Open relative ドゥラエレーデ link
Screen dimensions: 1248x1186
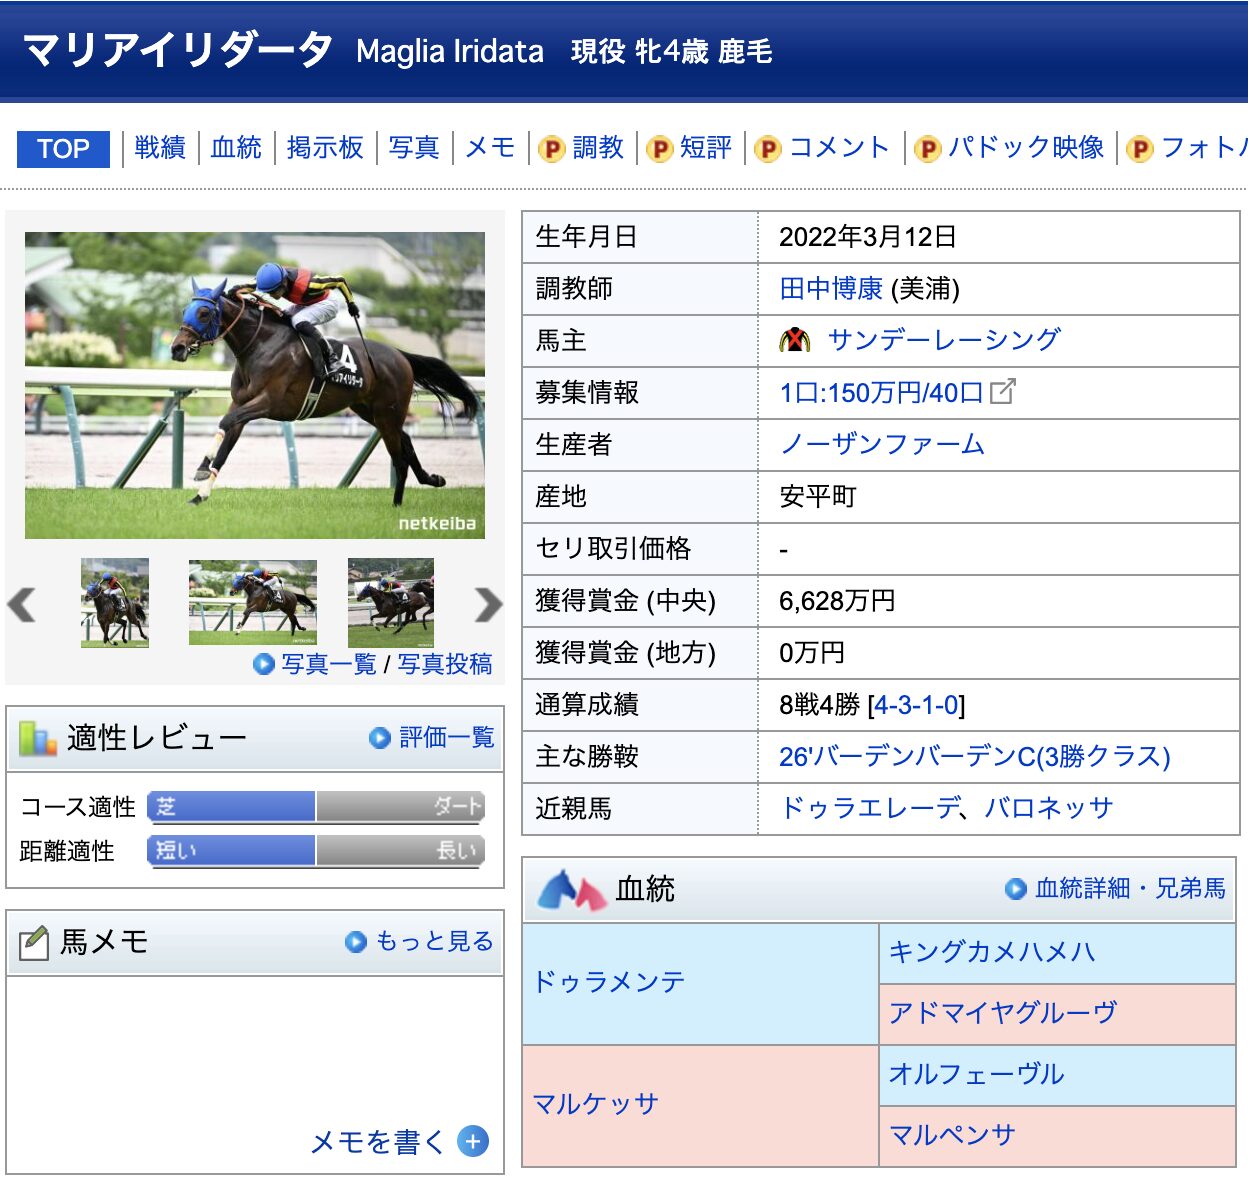click(x=871, y=809)
